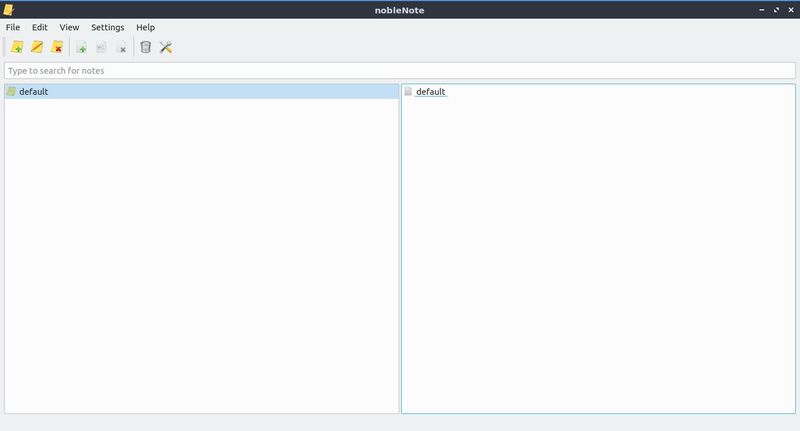Viewport: 800px width, 431px height.
Task: Open the Edit menu
Action: [x=40, y=27]
